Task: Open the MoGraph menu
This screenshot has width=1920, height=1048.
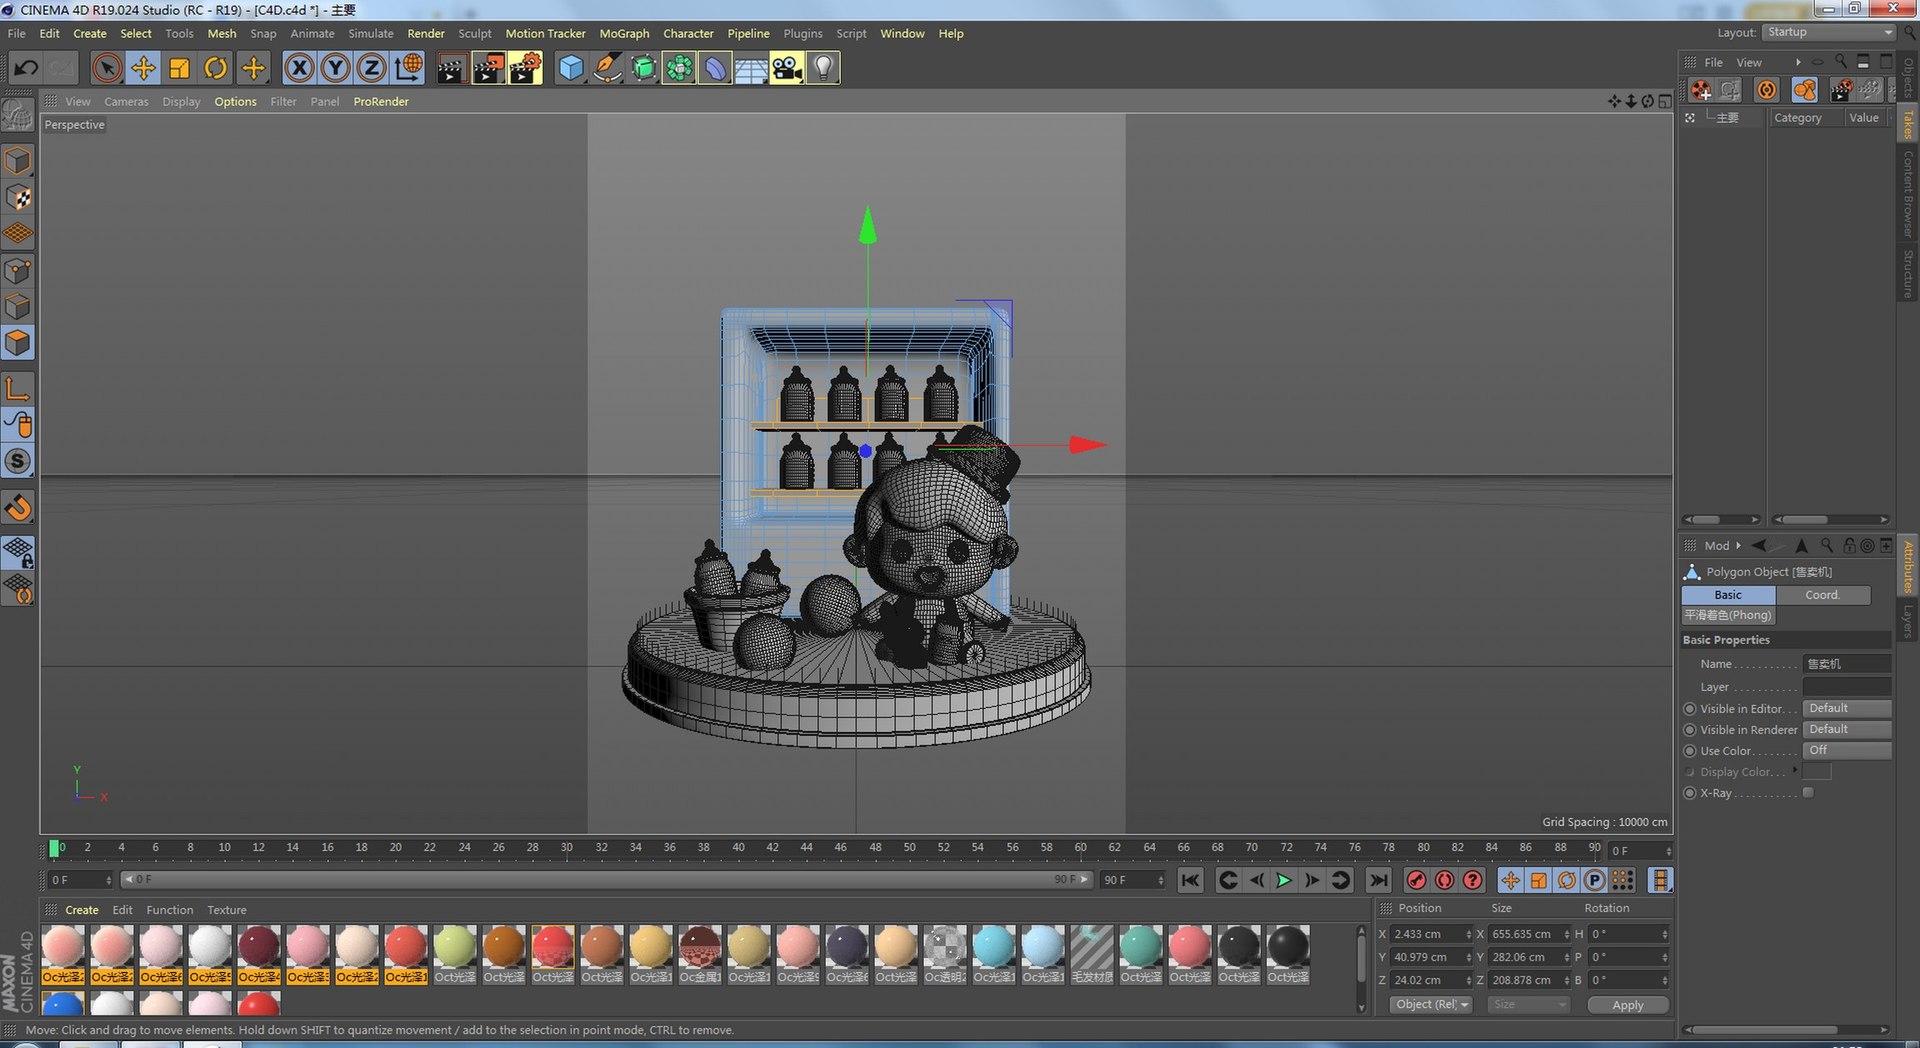Action: pyautogui.click(x=624, y=33)
